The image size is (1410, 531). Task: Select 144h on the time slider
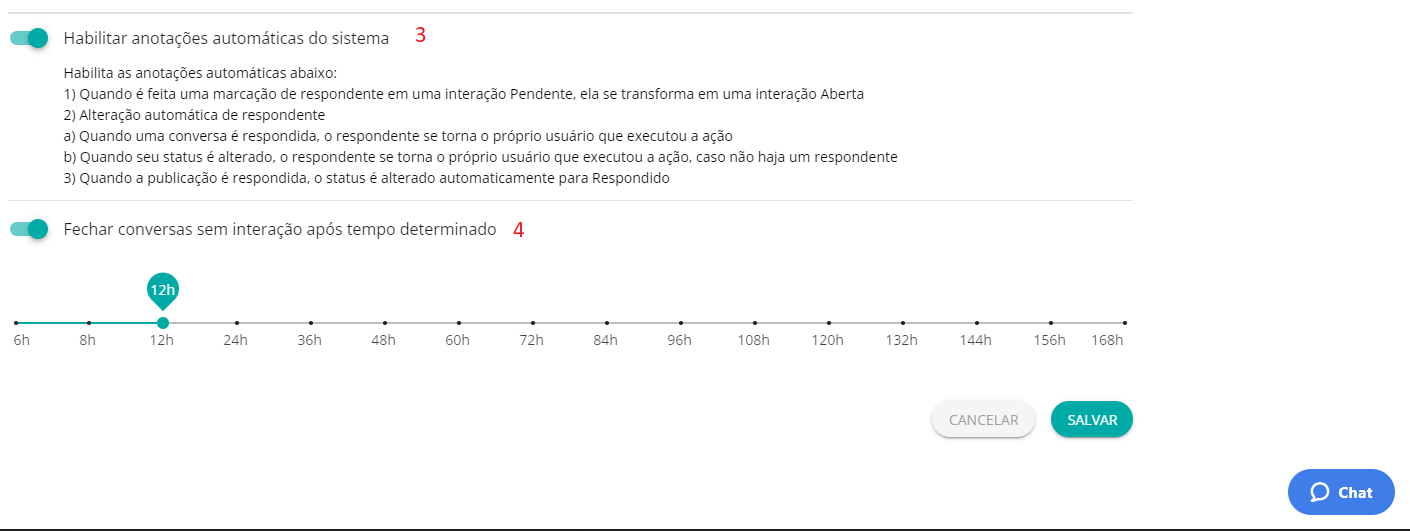coord(977,323)
